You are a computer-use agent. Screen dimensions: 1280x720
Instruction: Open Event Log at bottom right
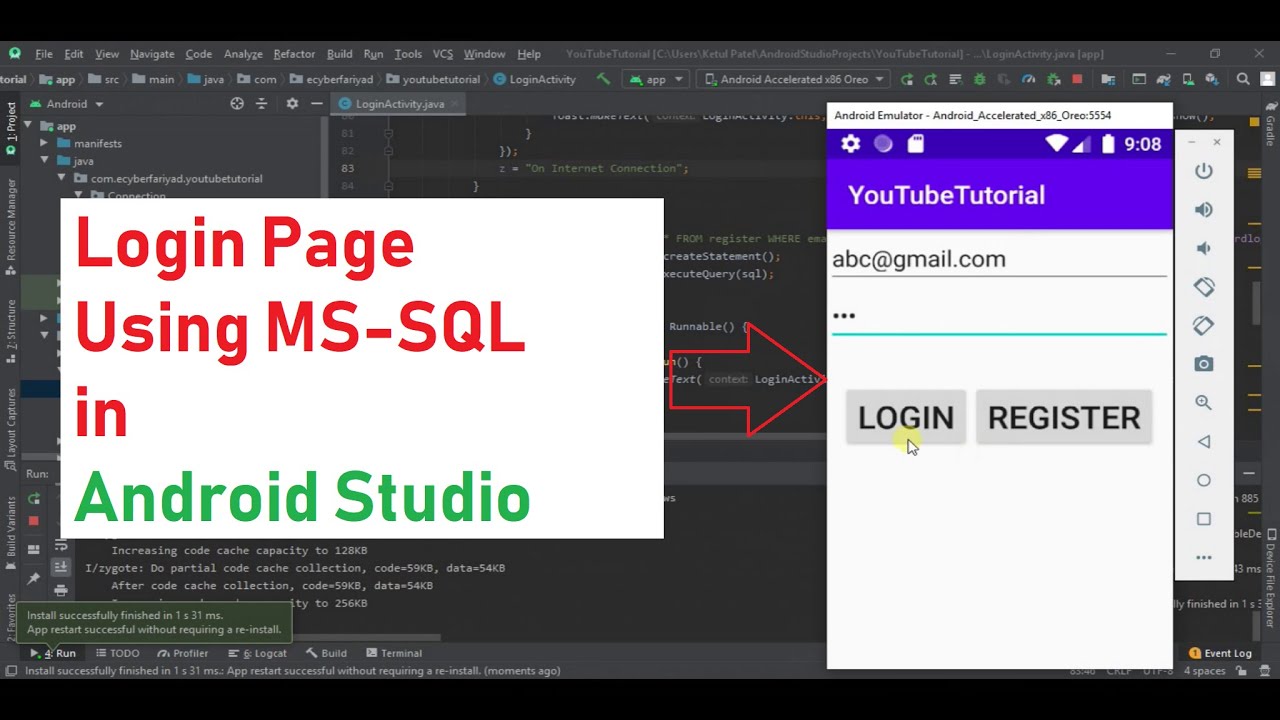pyautogui.click(x=1220, y=653)
